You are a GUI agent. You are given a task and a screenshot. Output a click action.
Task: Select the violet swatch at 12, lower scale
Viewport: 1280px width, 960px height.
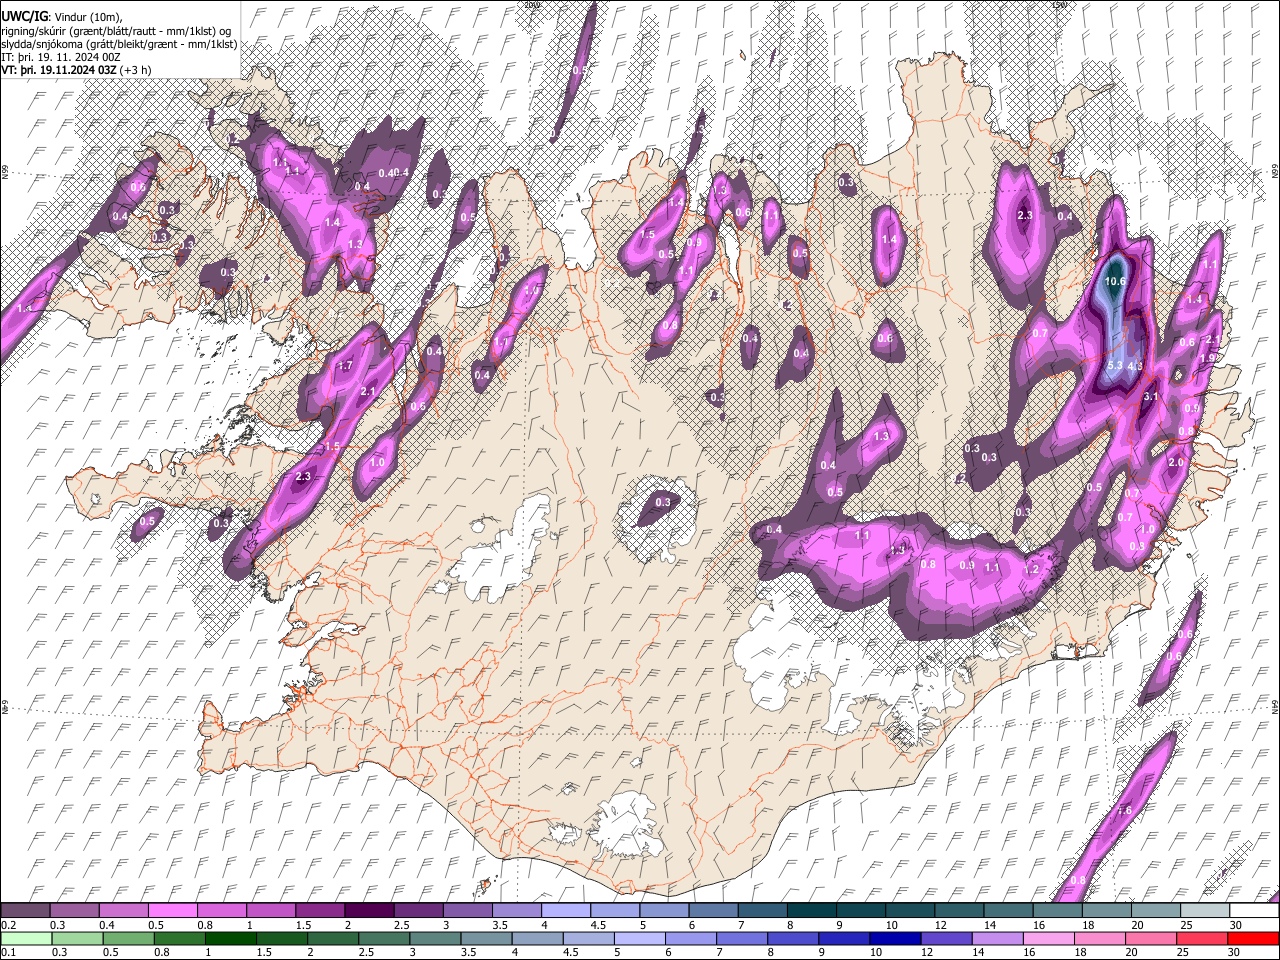pos(947,938)
